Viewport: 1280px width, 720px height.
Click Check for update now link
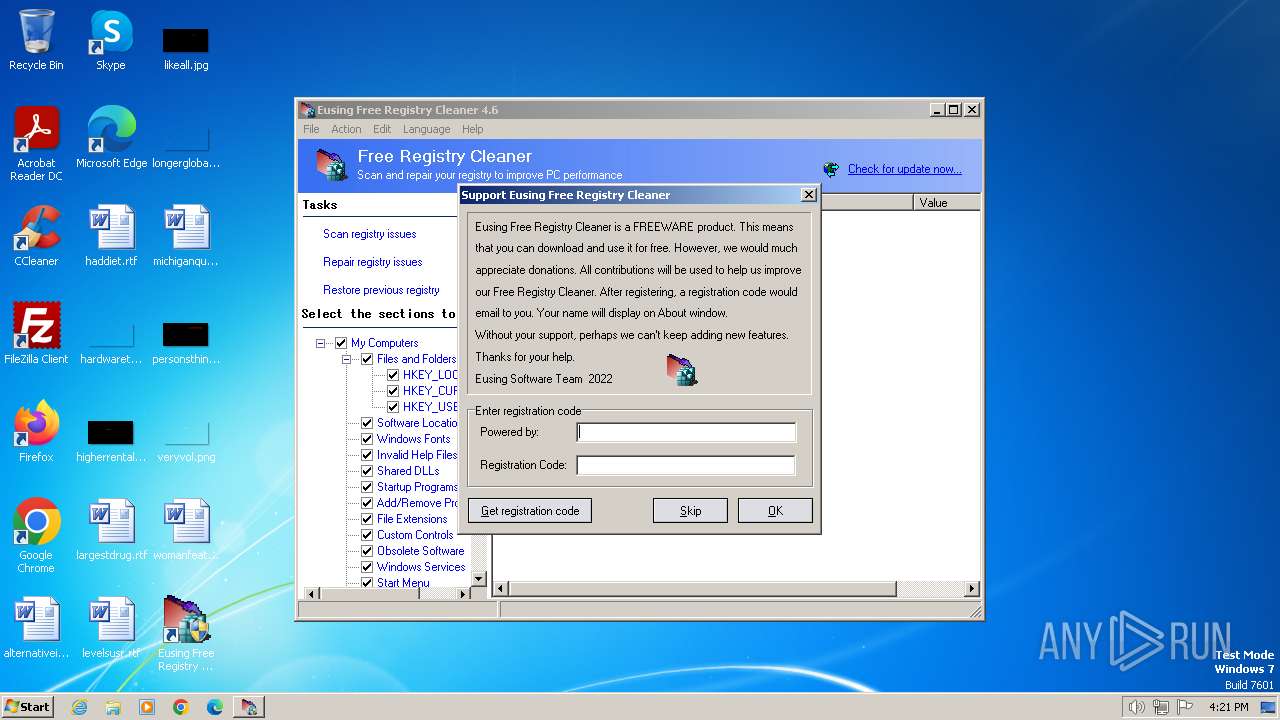point(905,169)
